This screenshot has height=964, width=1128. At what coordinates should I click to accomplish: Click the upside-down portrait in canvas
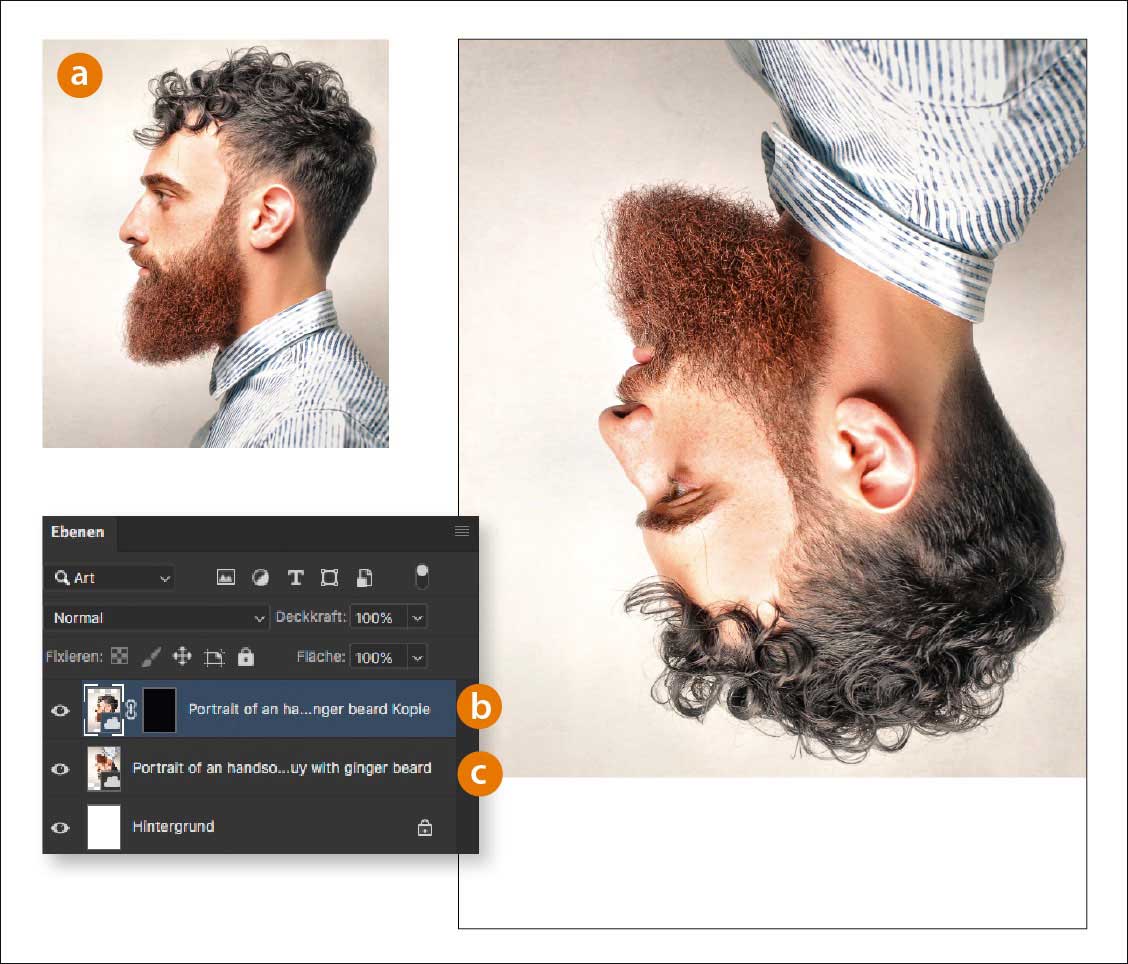click(773, 409)
